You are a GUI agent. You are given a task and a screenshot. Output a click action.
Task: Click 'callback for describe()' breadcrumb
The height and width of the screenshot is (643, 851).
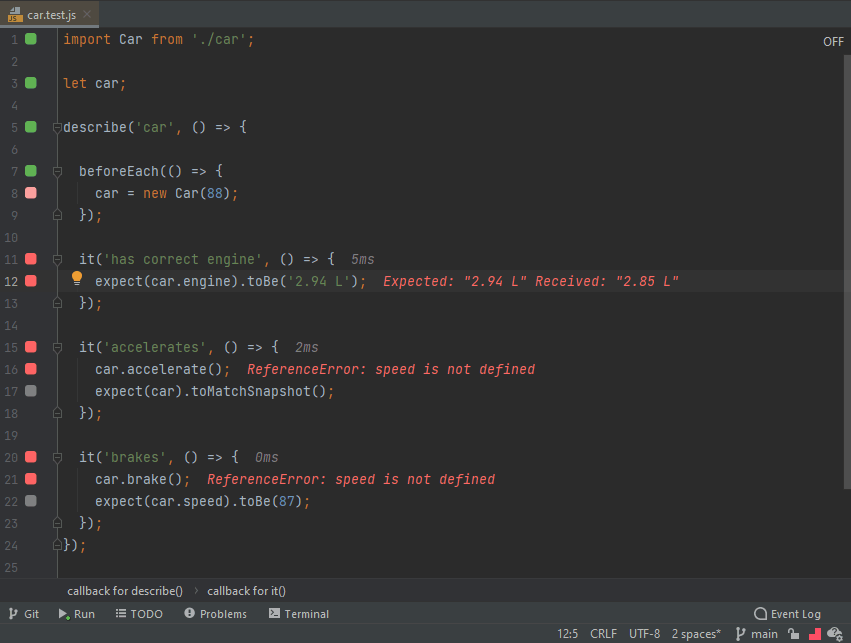[x=125, y=591]
